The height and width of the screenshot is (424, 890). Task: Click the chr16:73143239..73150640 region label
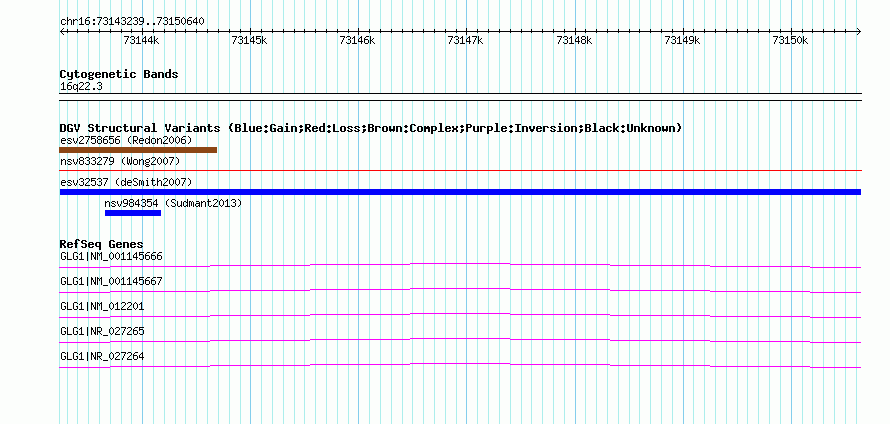click(x=132, y=22)
